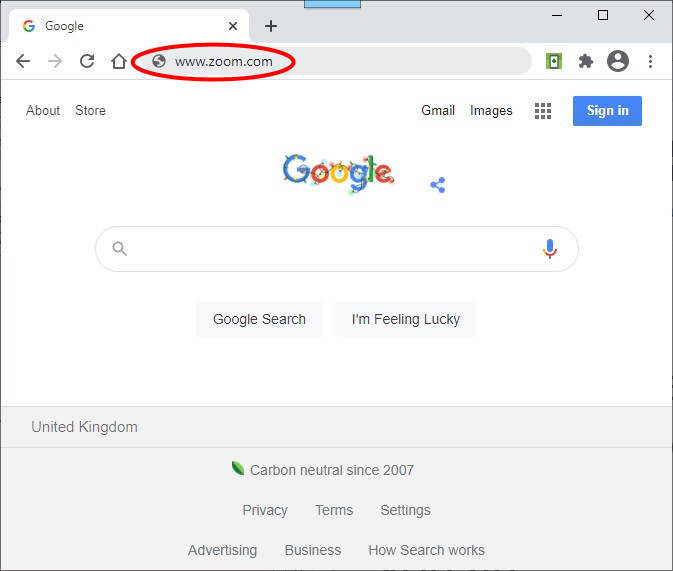Share the Google doodle
This screenshot has height=571, width=673.
[x=437, y=185]
